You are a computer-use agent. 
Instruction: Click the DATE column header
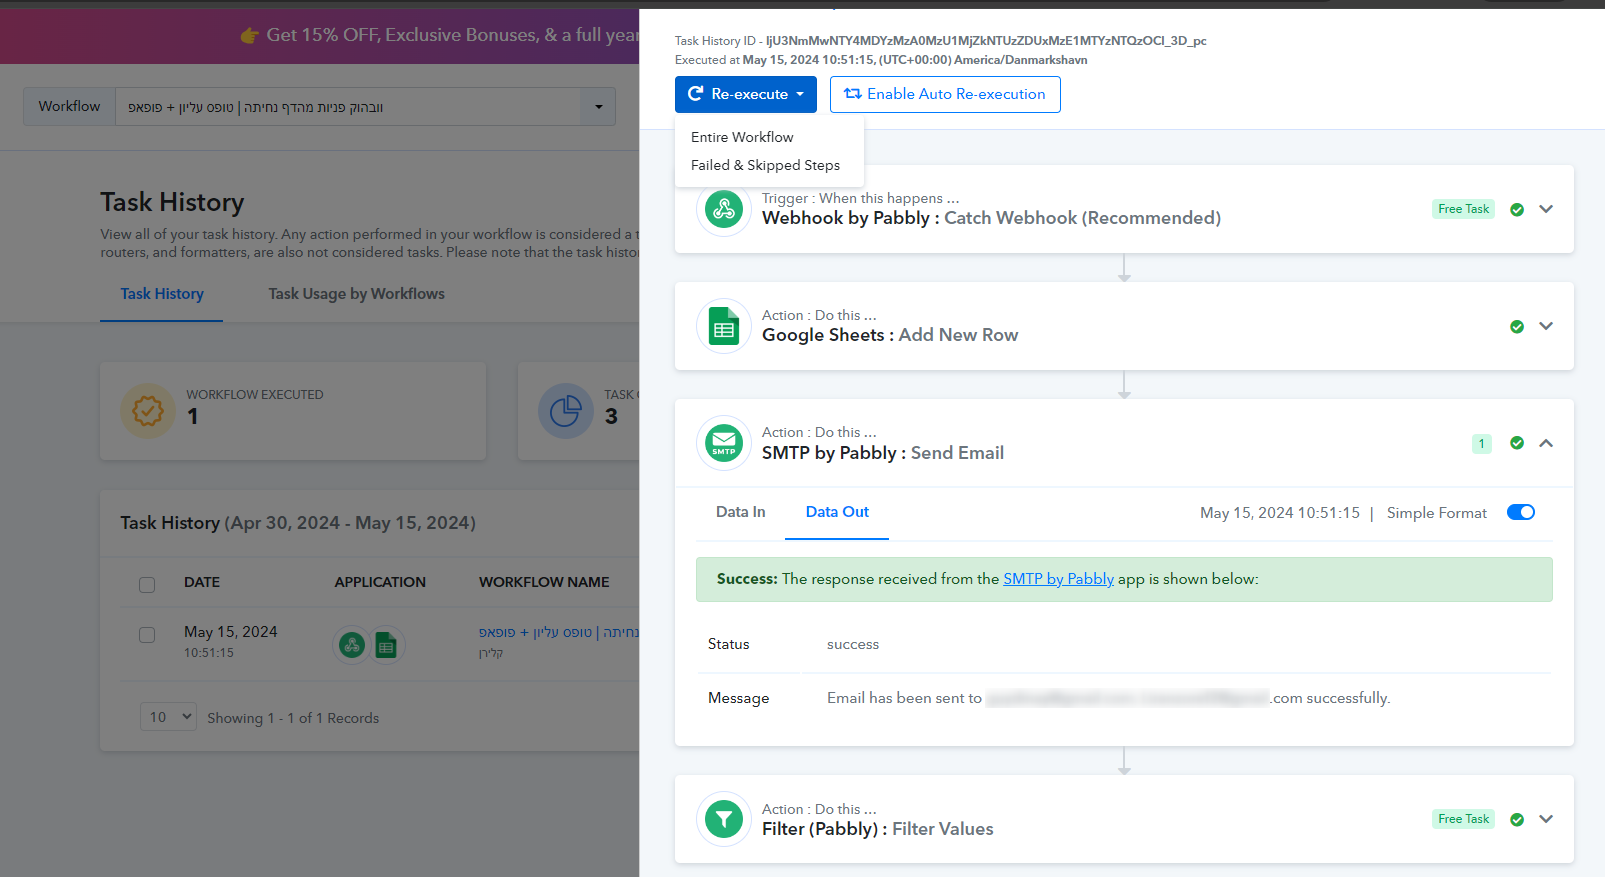coord(202,582)
